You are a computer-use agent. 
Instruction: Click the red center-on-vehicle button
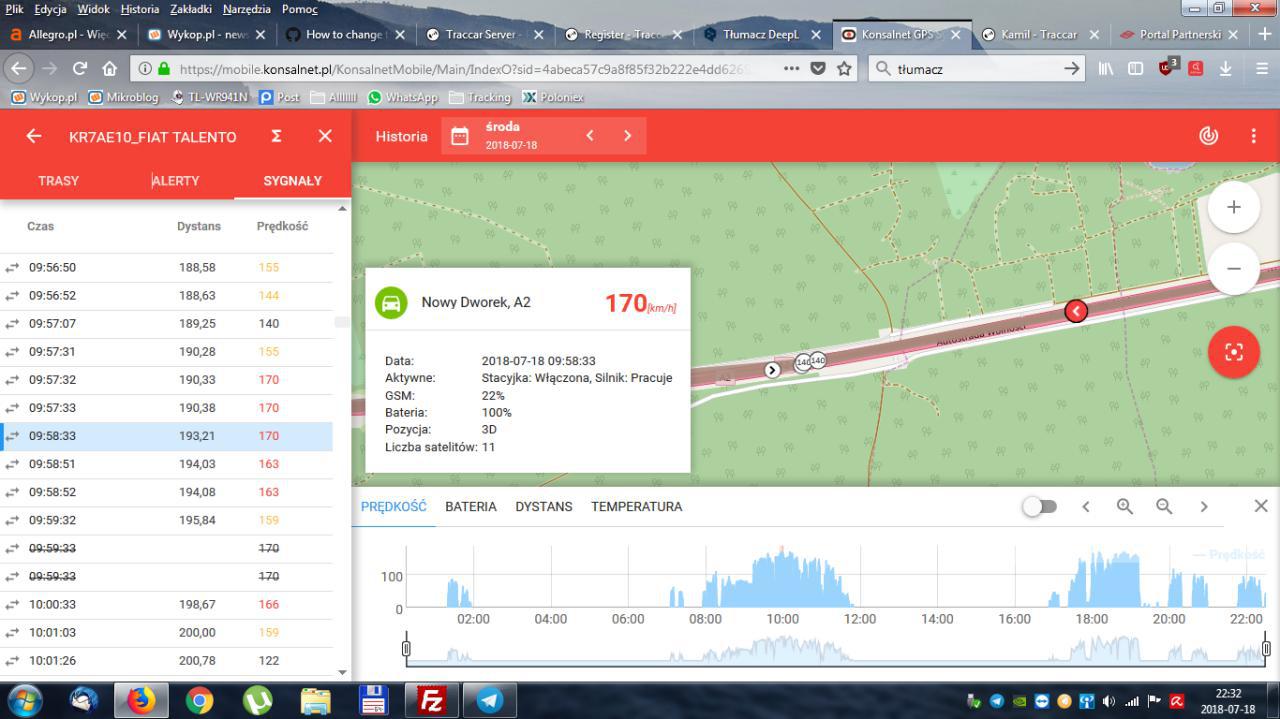1234,352
